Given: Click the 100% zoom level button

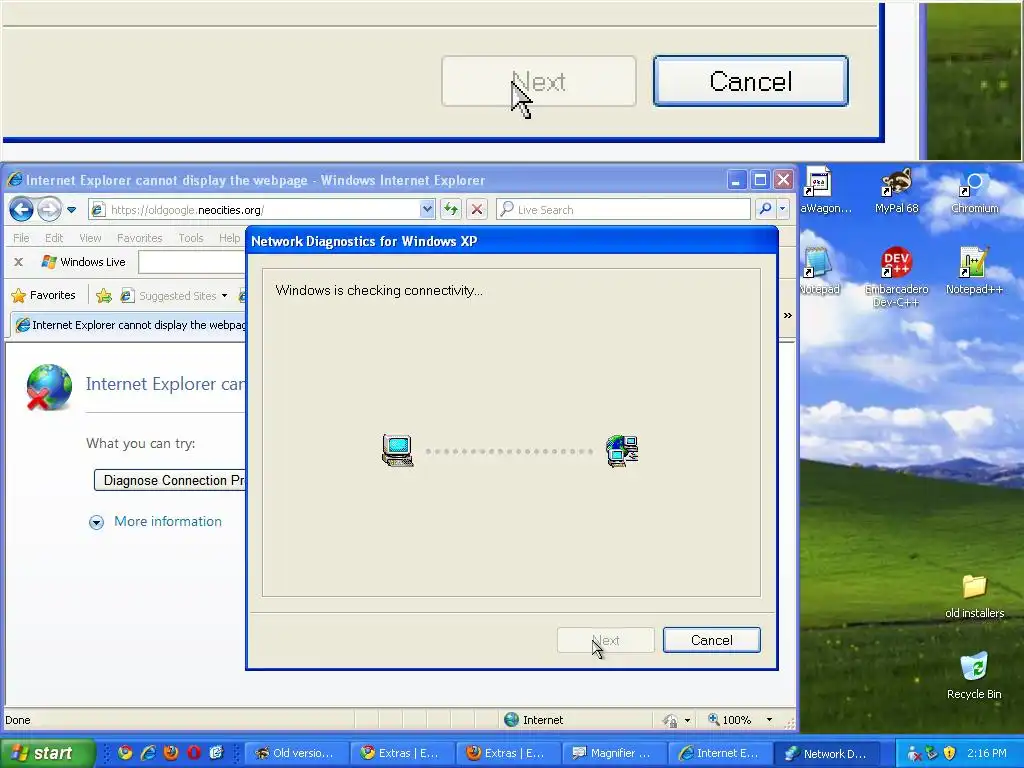Looking at the screenshot, I should [x=730, y=720].
